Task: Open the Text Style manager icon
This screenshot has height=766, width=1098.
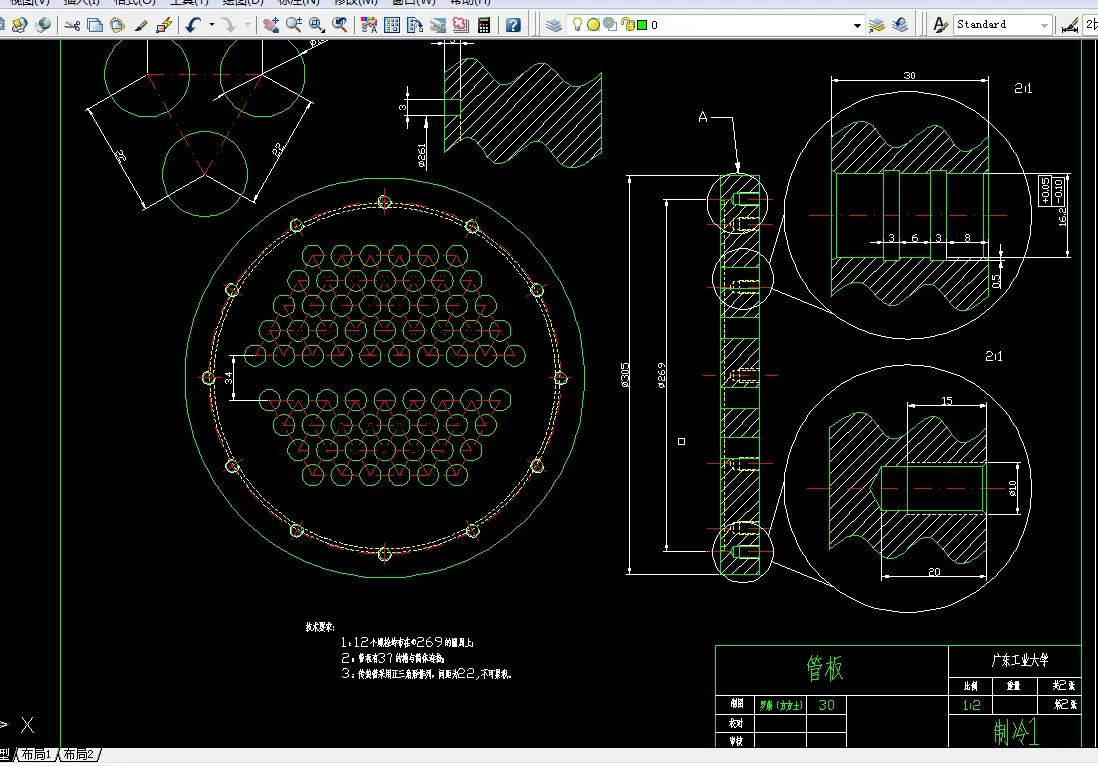Action: (940, 25)
